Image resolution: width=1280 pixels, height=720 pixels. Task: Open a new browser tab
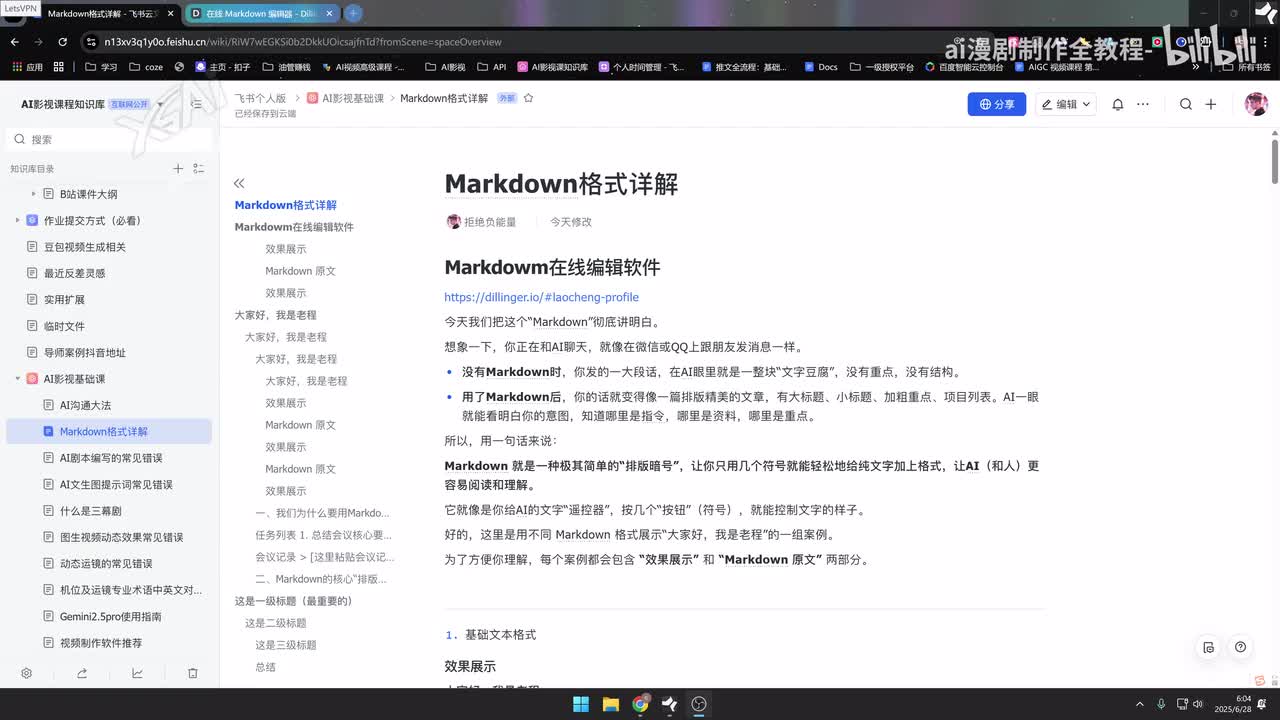pos(353,14)
